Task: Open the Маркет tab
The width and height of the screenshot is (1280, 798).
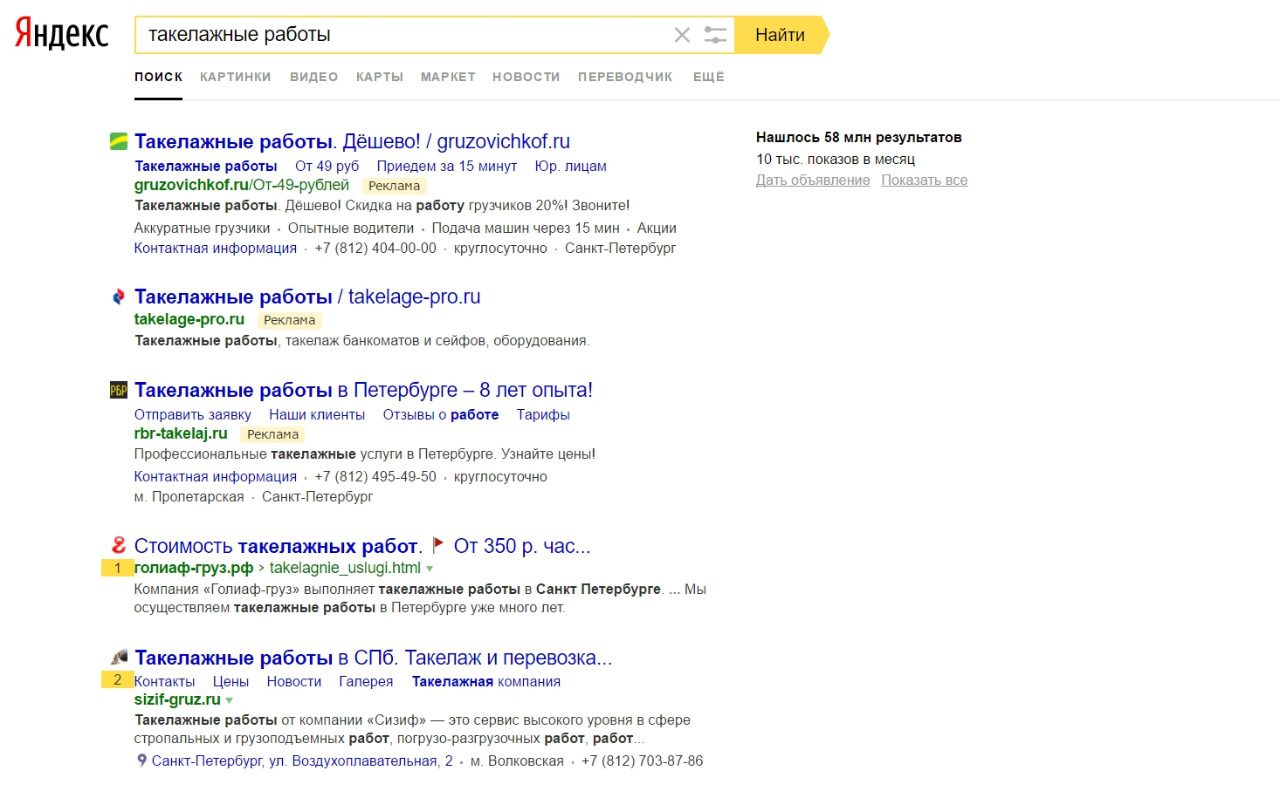Action: click(448, 77)
